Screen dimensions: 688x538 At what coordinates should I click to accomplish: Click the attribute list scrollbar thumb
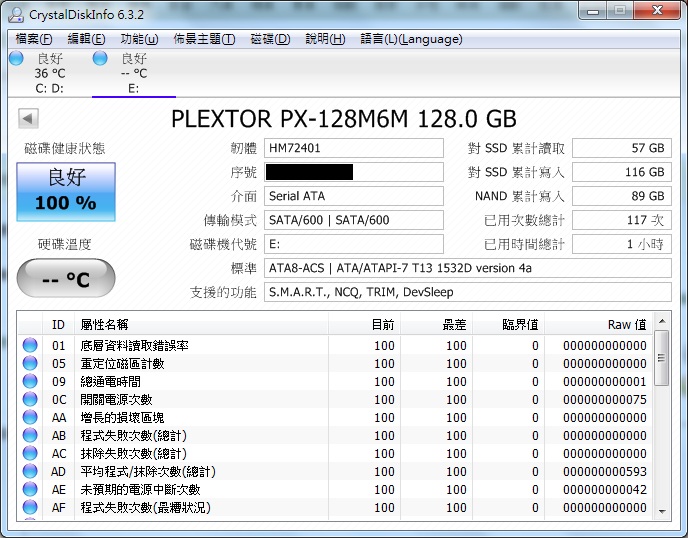[x=662, y=358]
